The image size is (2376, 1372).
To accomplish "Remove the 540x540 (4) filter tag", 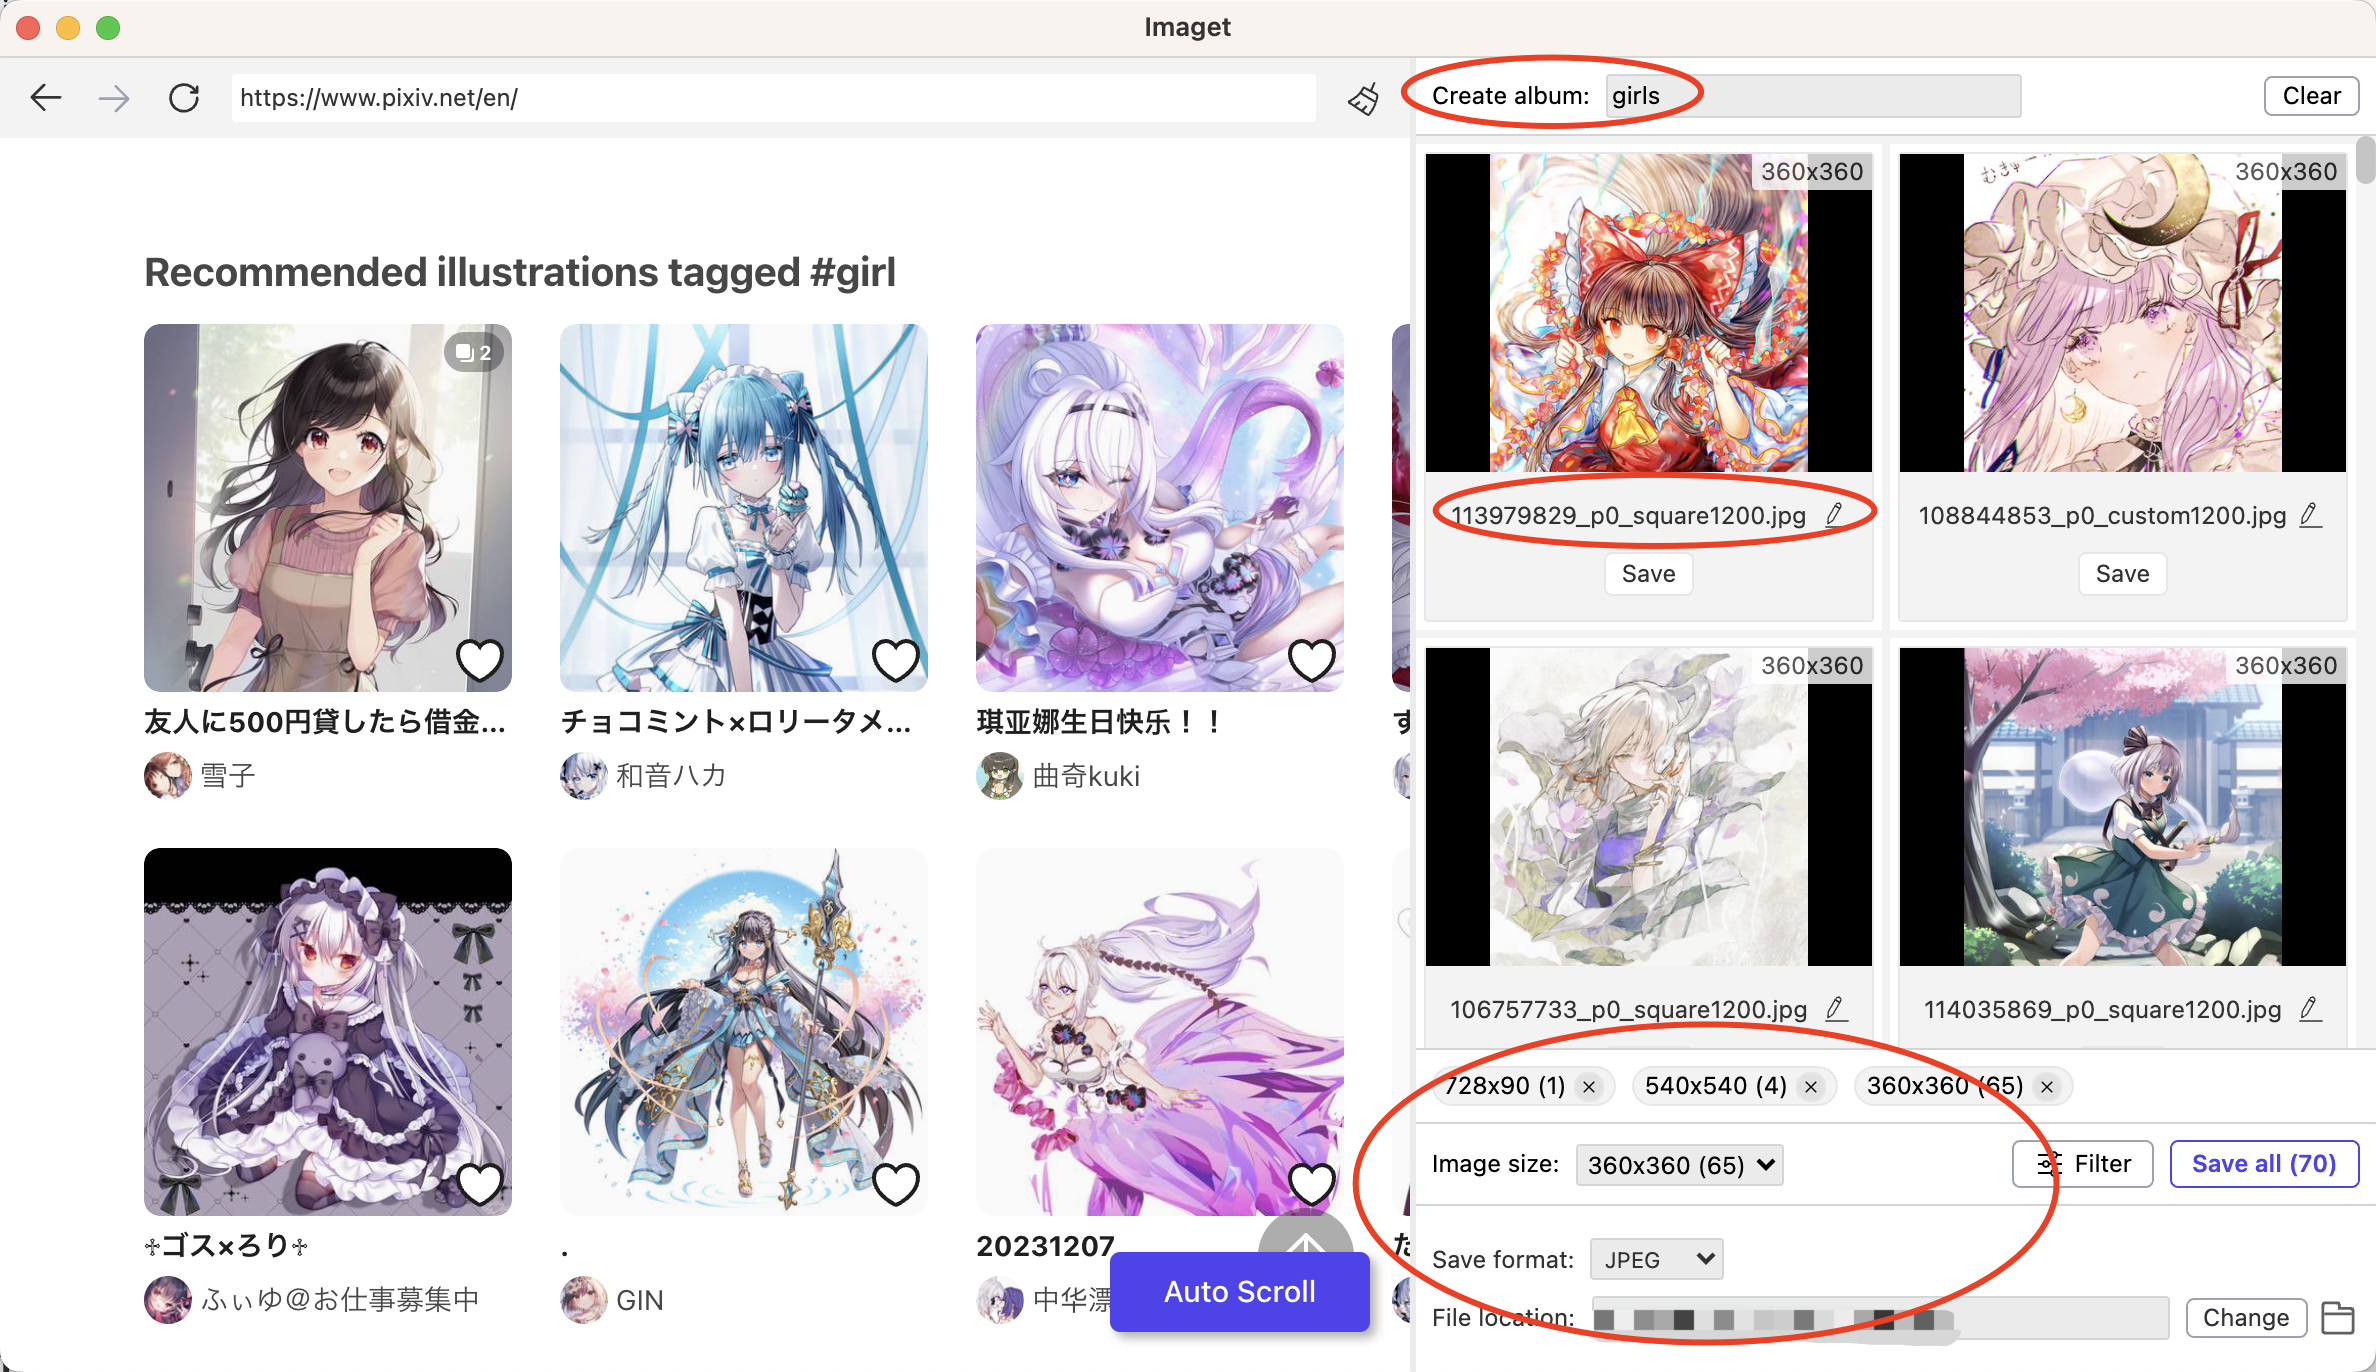I will coord(1814,1086).
